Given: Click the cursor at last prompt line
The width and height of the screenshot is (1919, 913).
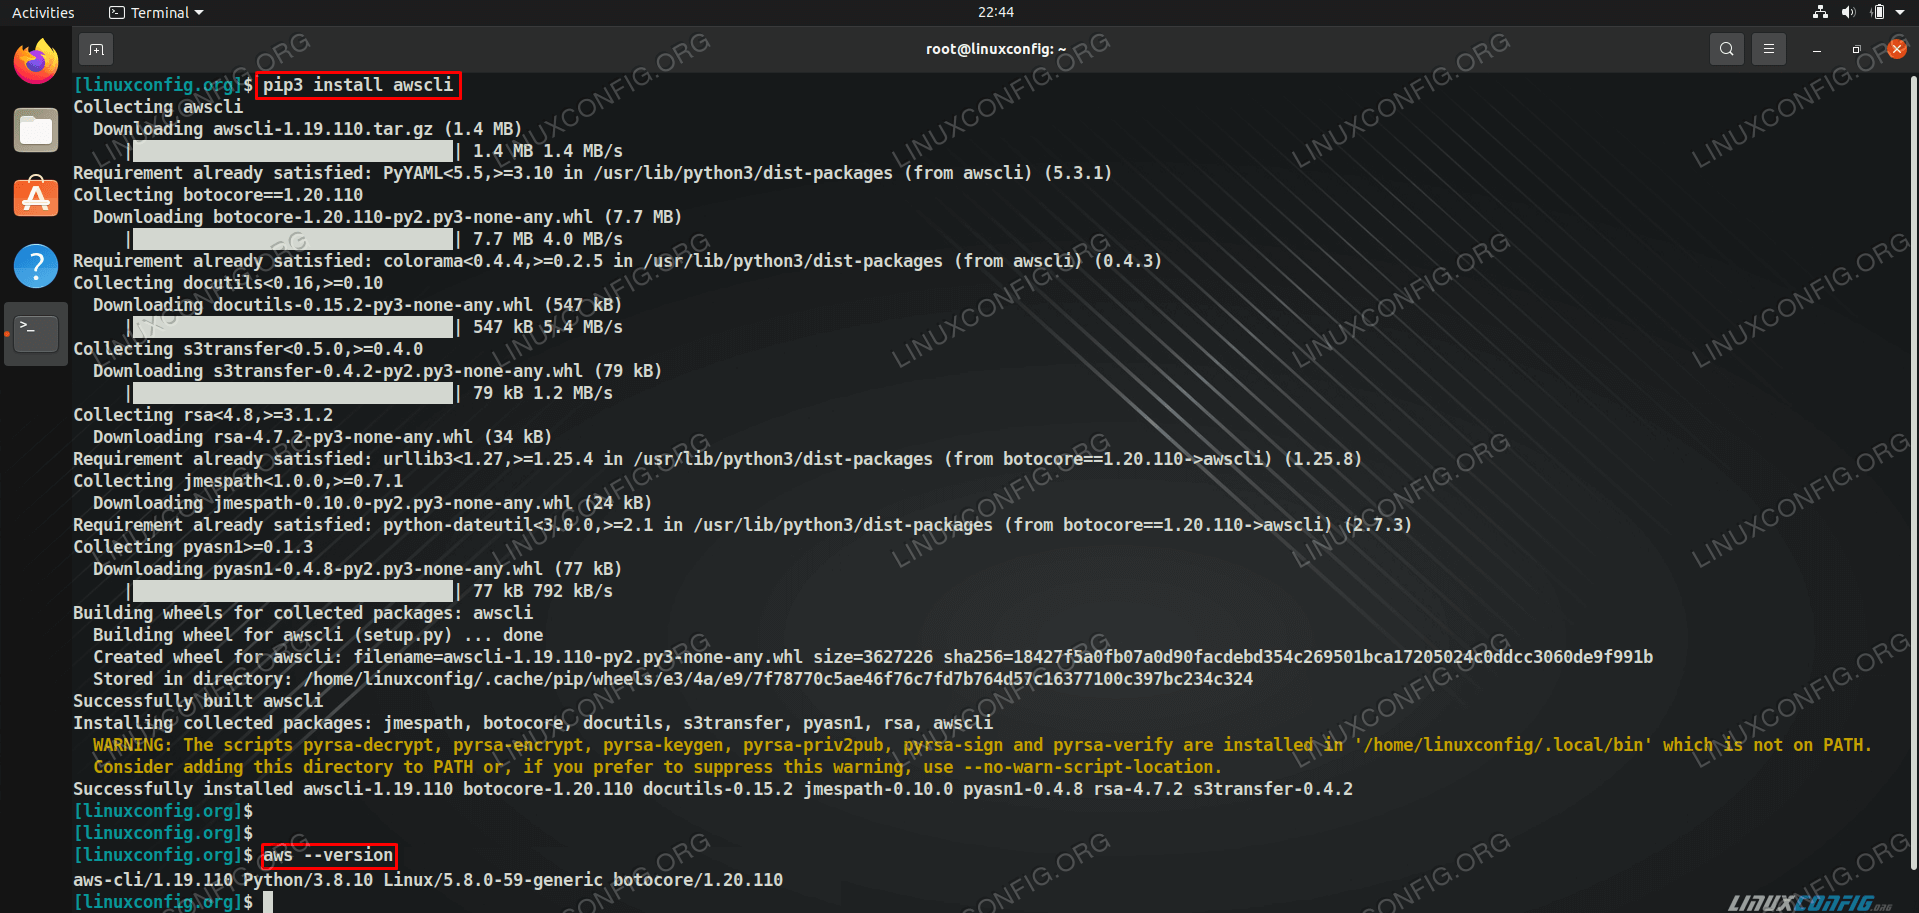Looking at the screenshot, I should coord(268,902).
